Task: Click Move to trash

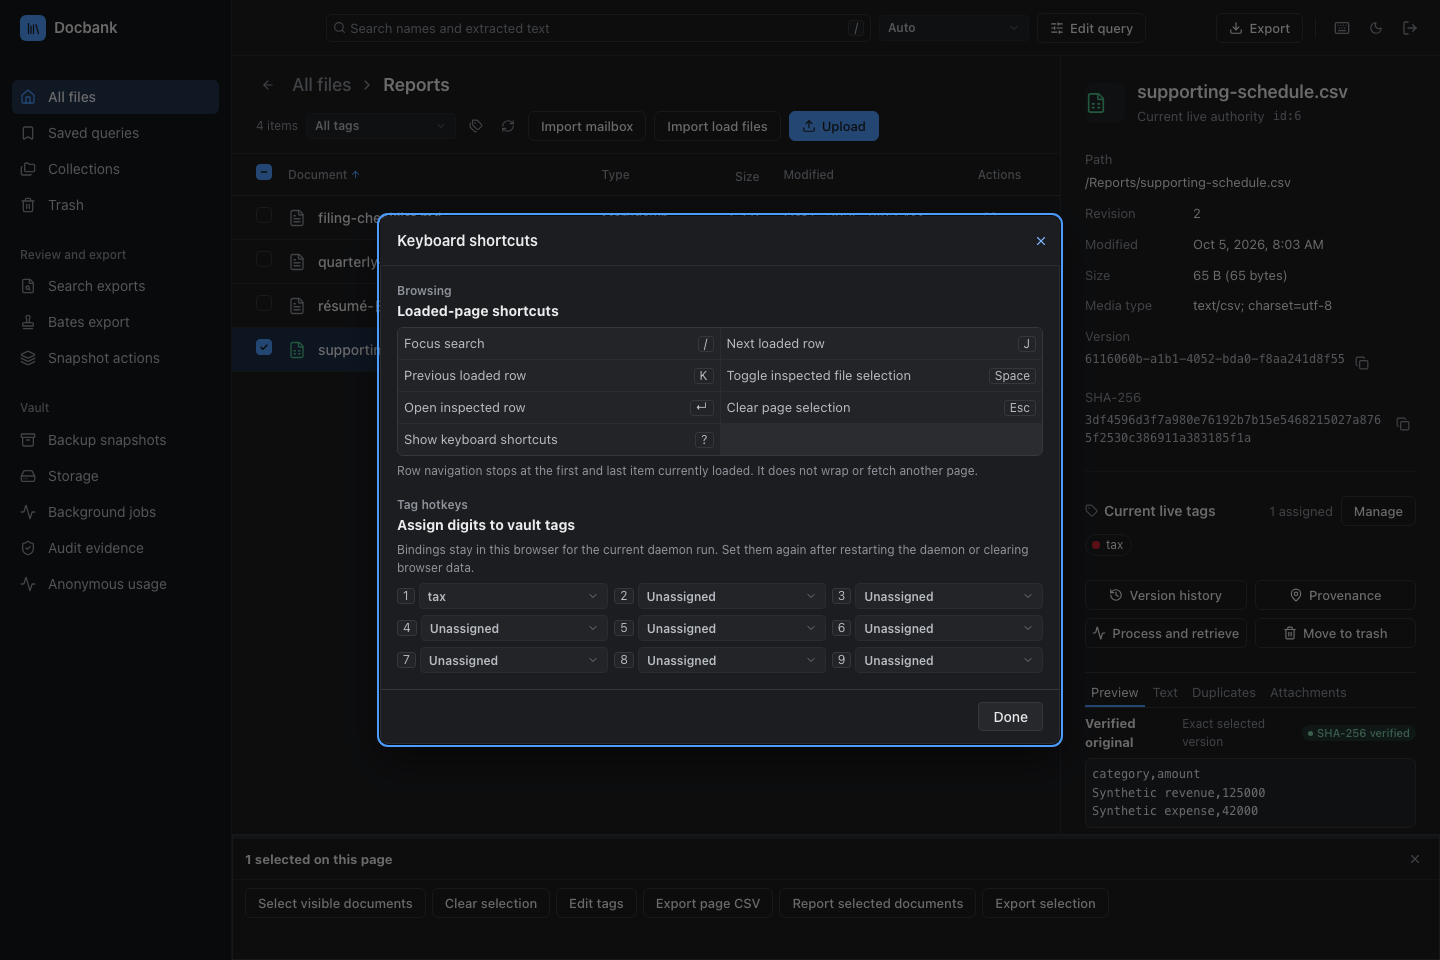Action: point(1335,633)
